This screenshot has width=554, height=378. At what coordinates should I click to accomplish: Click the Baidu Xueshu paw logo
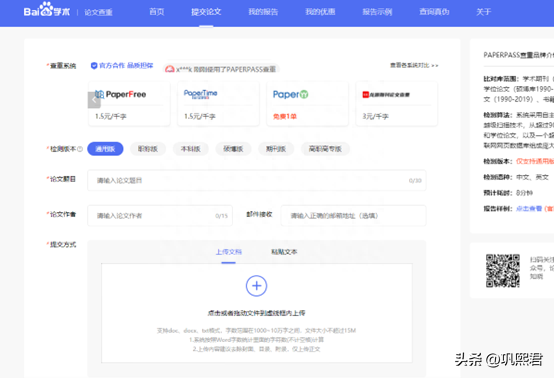[x=47, y=10]
